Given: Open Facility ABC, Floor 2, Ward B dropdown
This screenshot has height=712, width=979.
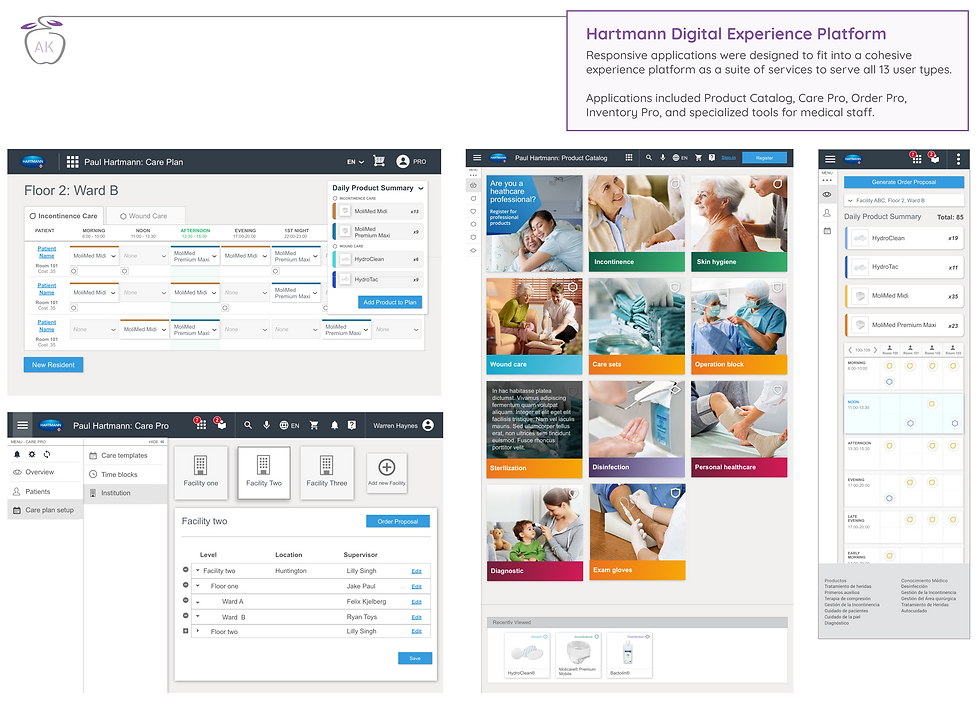Looking at the screenshot, I should point(903,200).
